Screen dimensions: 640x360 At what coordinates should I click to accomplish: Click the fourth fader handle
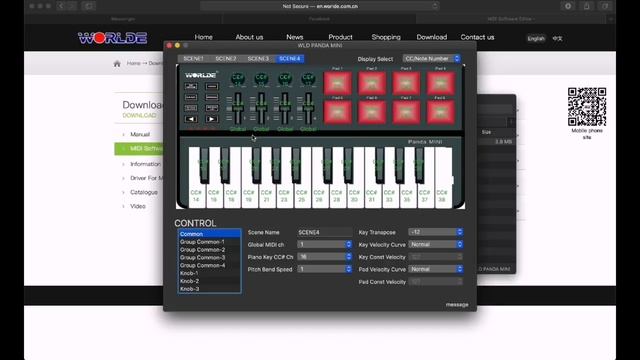click(308, 108)
